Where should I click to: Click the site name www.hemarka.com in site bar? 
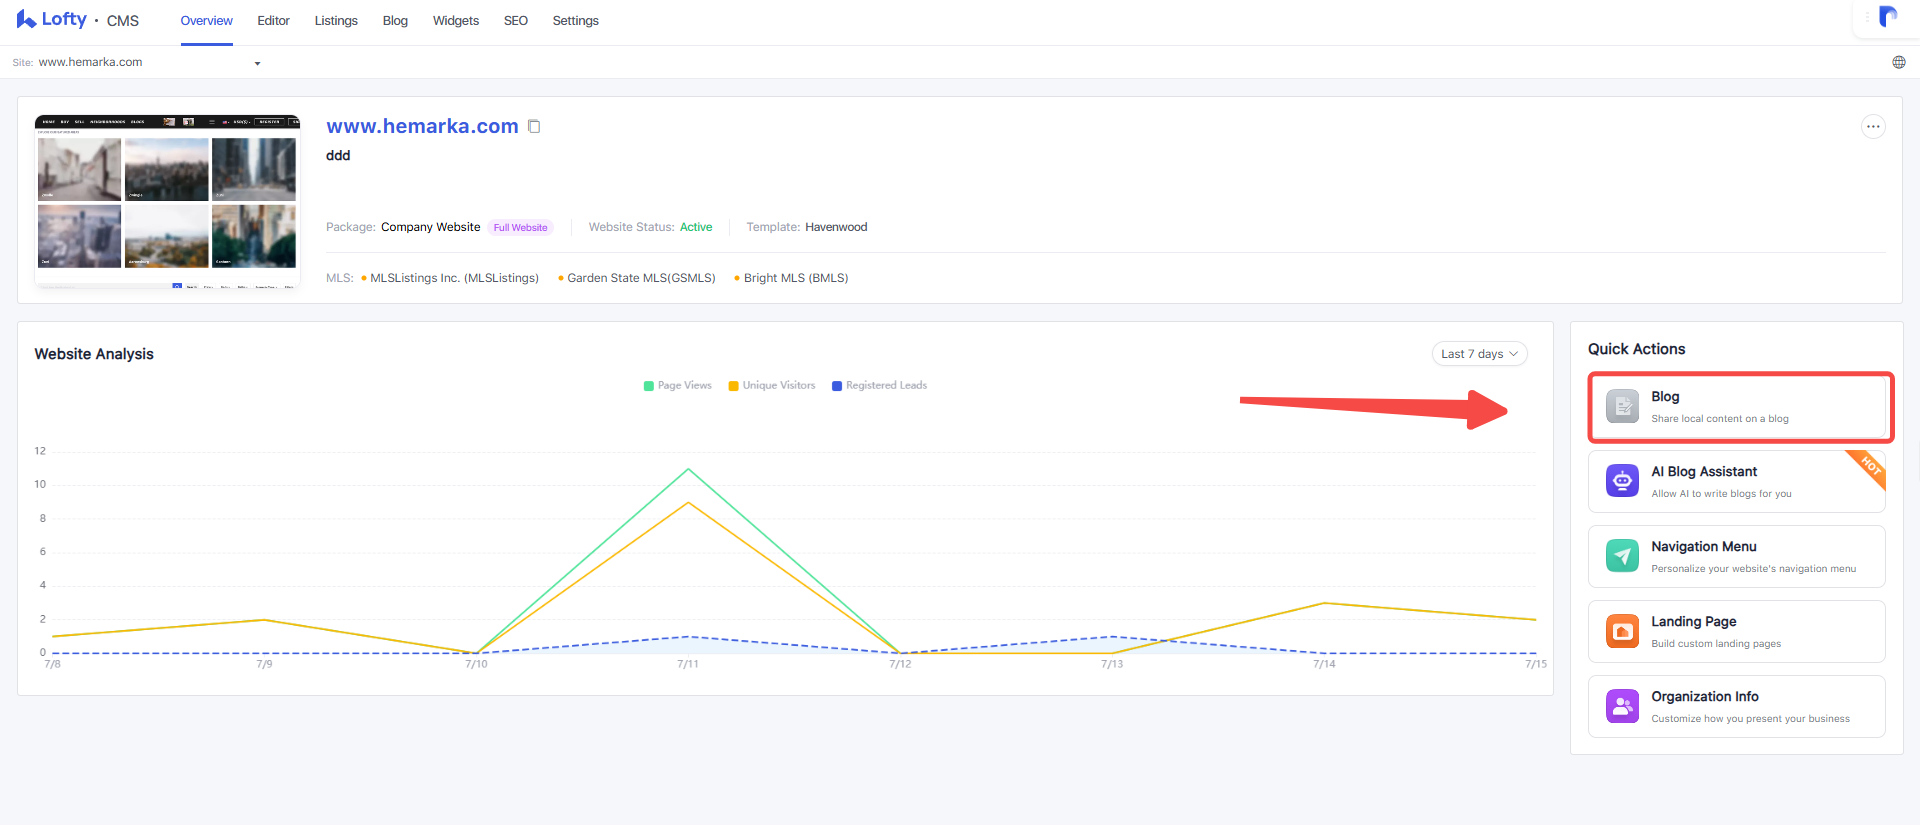(90, 62)
